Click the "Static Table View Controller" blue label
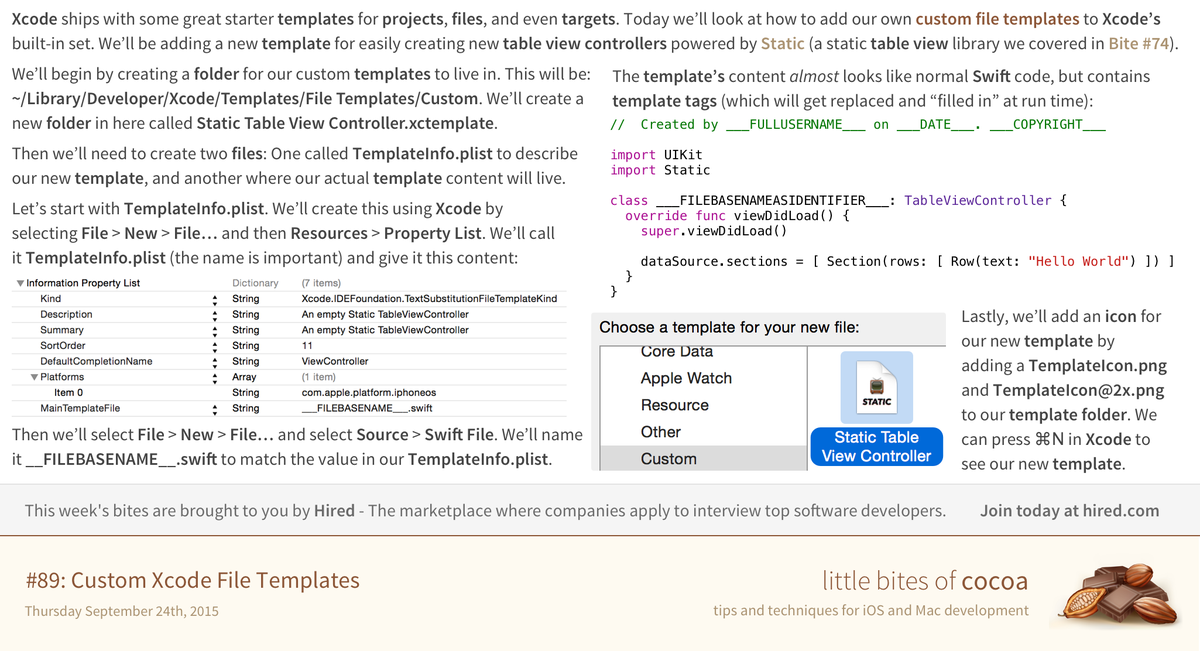Viewport: 1200px width, 651px height. click(876, 446)
